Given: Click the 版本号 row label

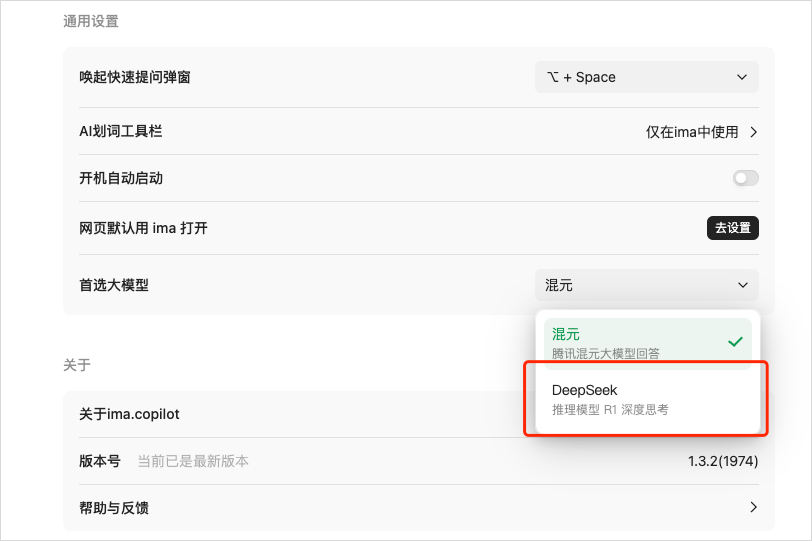Looking at the screenshot, I should 100,461.
